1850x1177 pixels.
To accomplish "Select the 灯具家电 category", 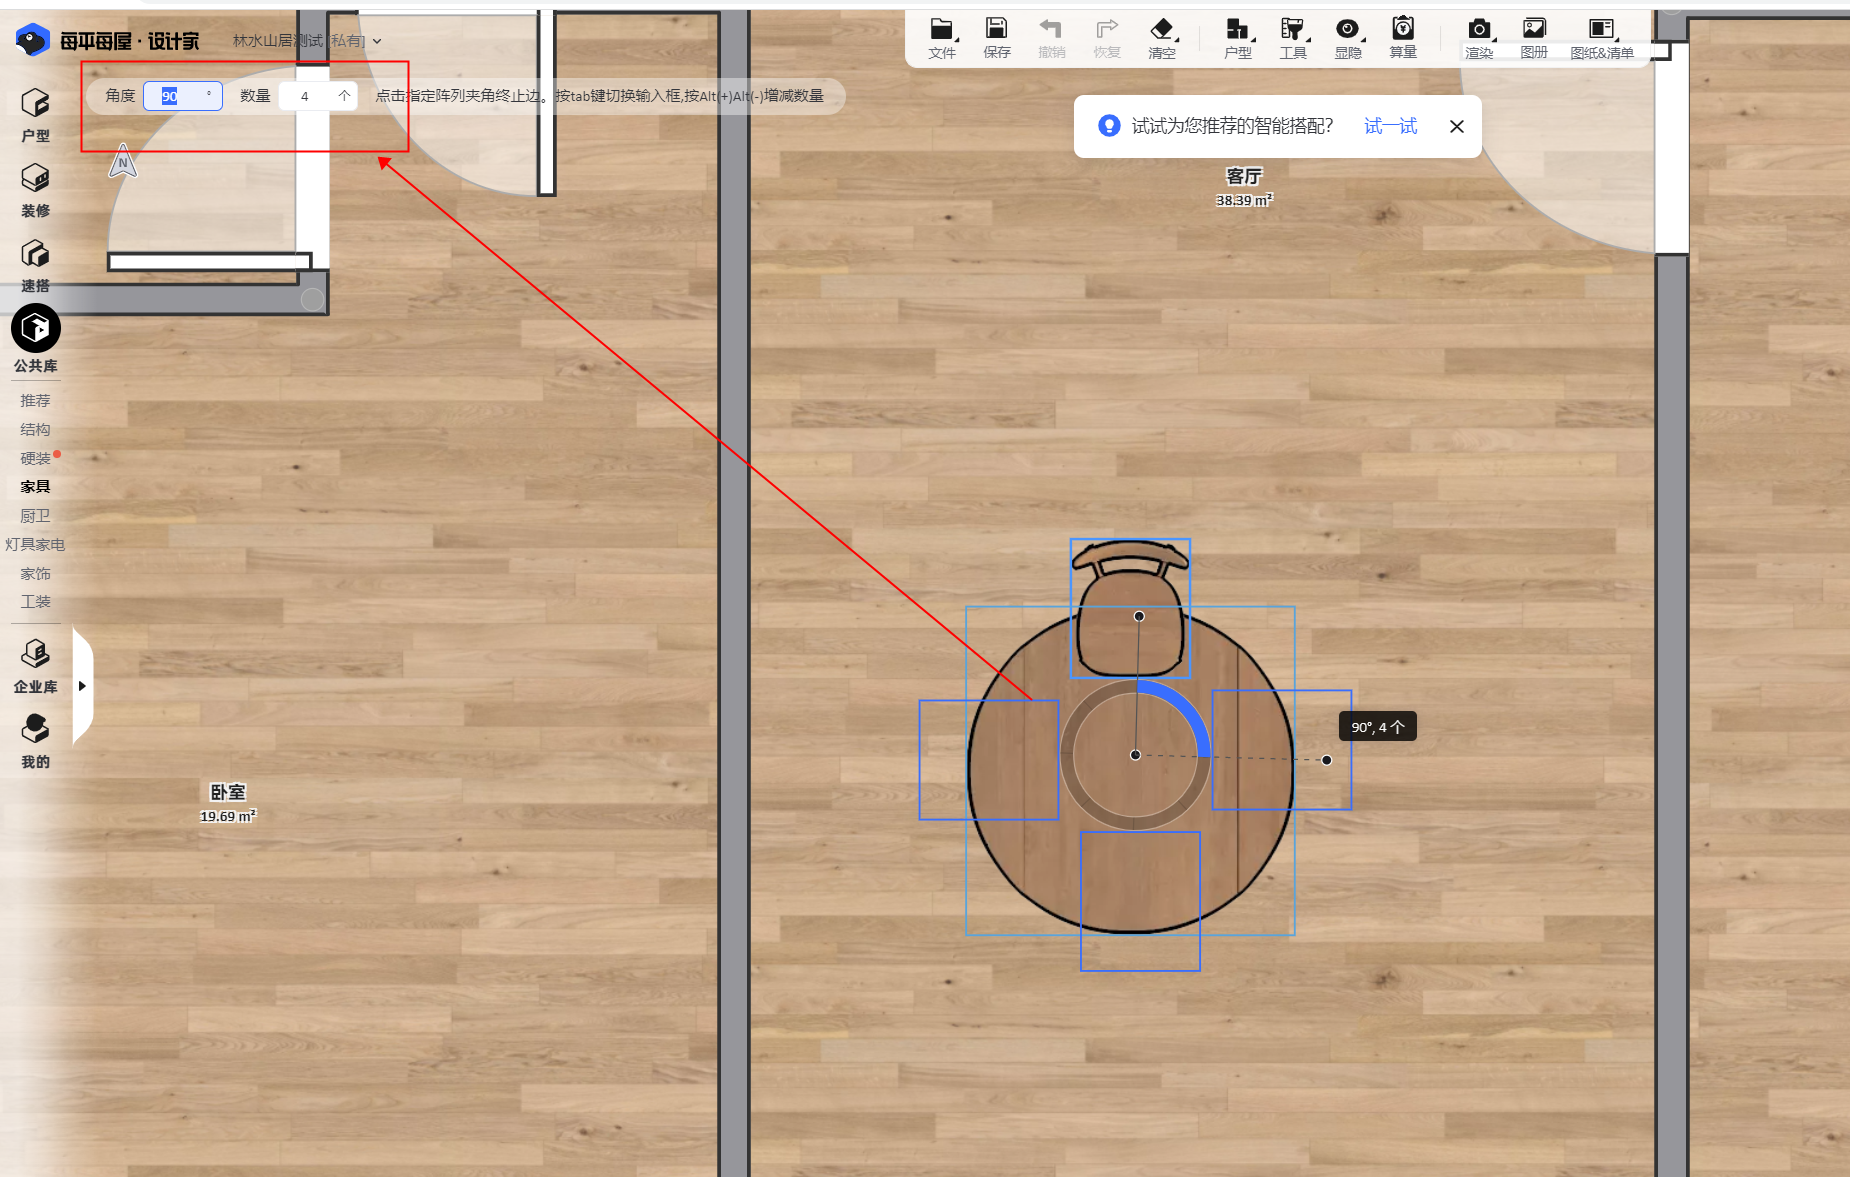I will tap(35, 545).
